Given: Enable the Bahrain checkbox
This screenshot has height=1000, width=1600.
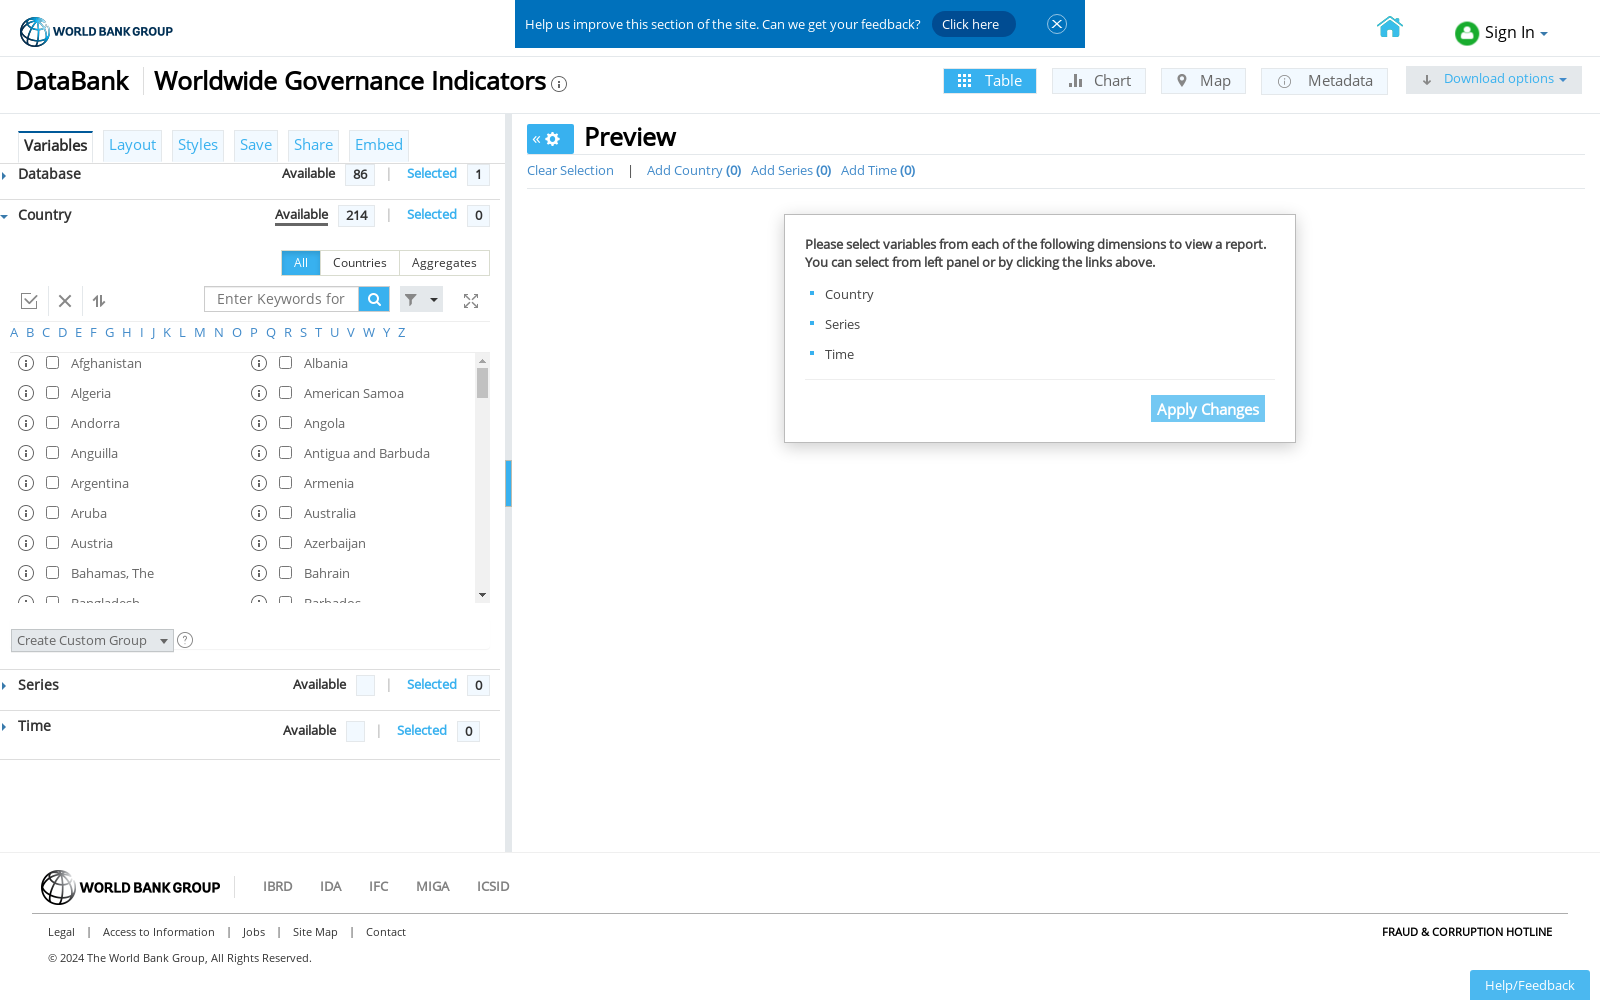Looking at the screenshot, I should (285, 572).
